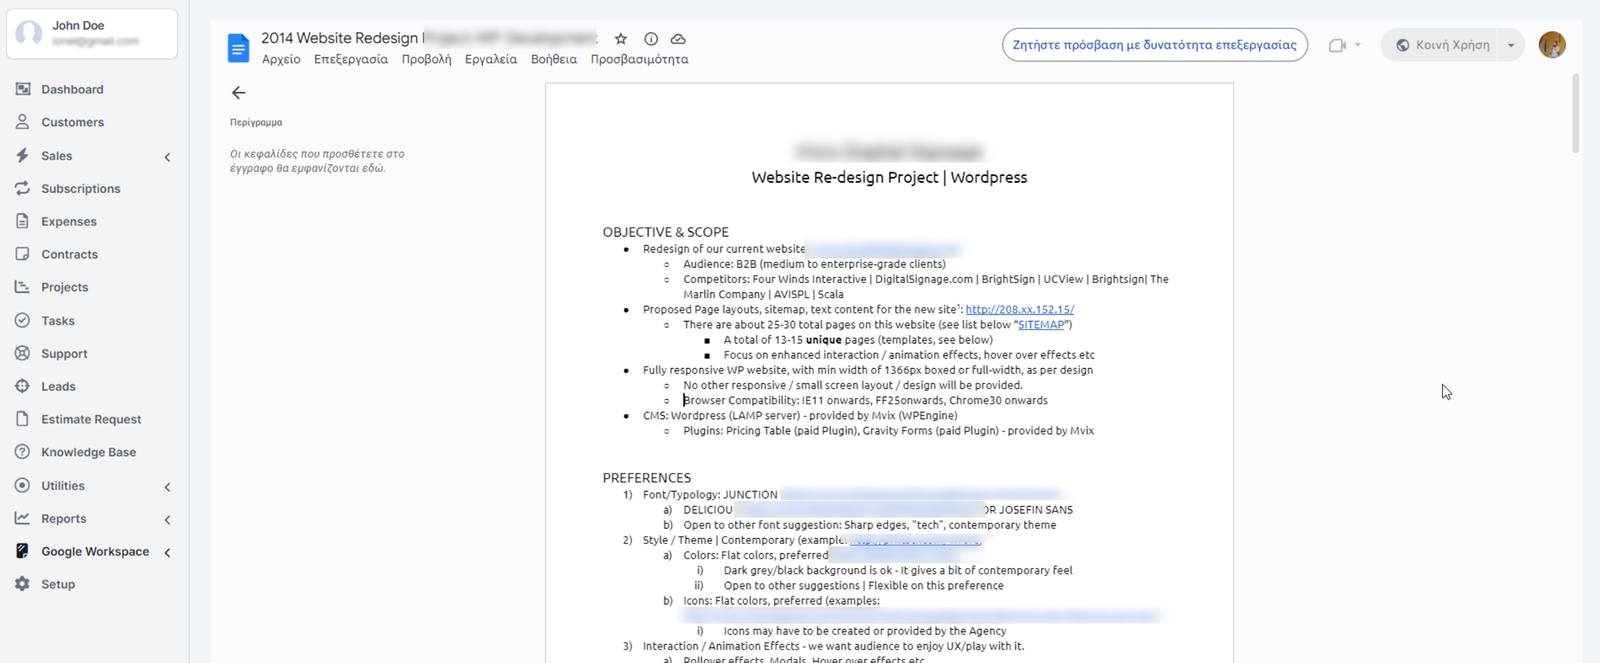Screen dimensions: 1600x663
Task: Follow the SITEMAP link in document
Action: pos(1041,325)
